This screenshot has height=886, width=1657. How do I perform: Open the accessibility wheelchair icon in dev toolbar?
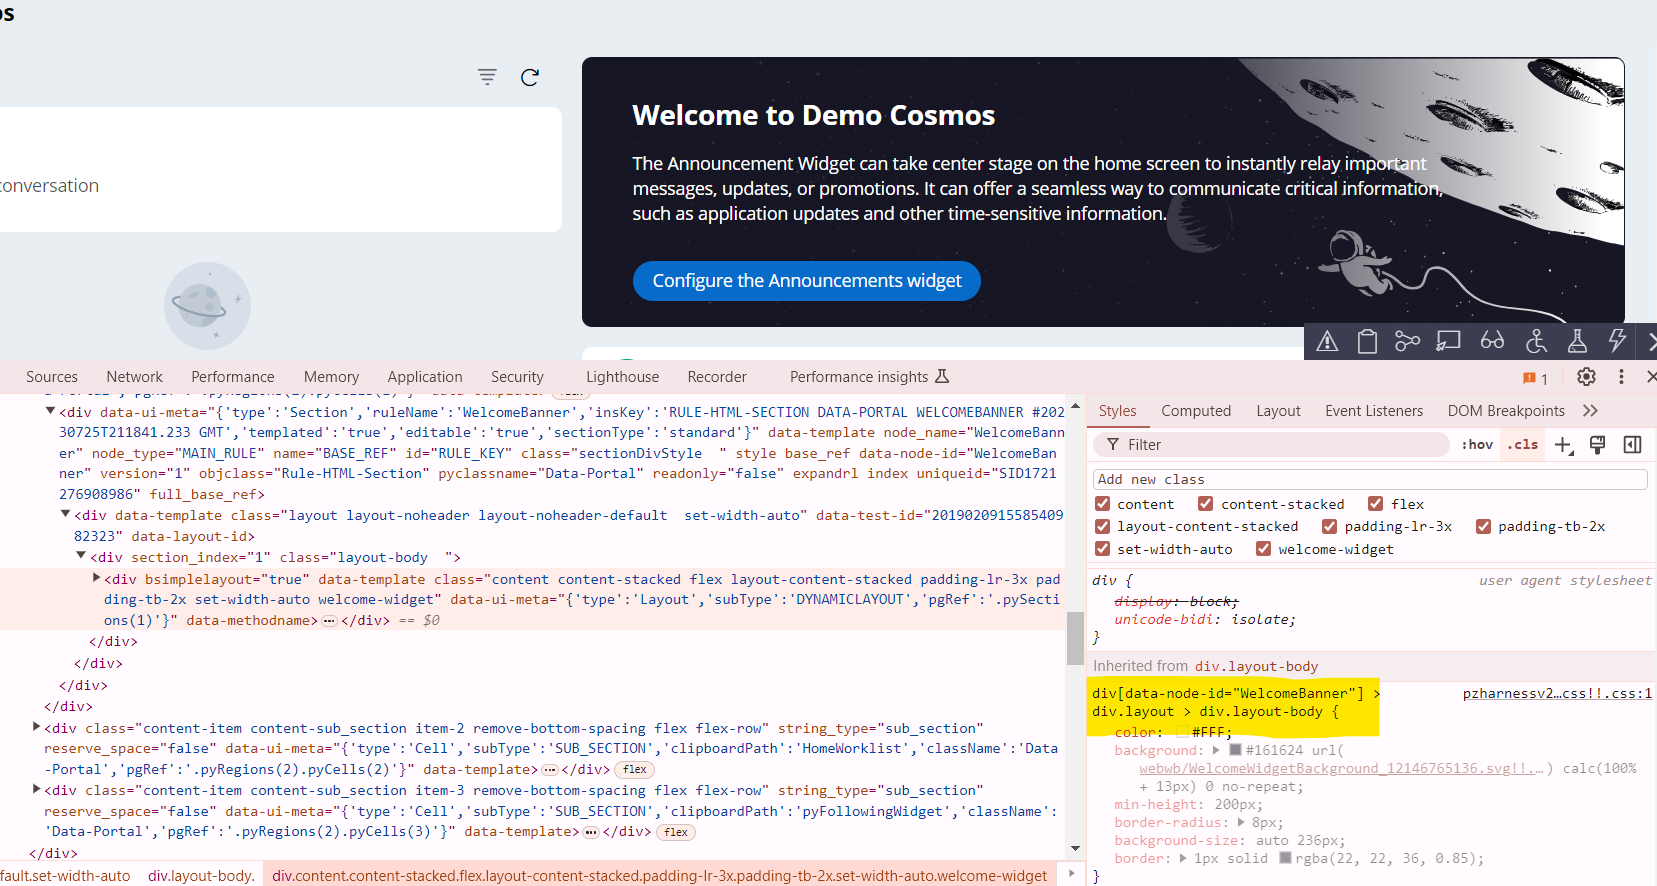coord(1537,341)
